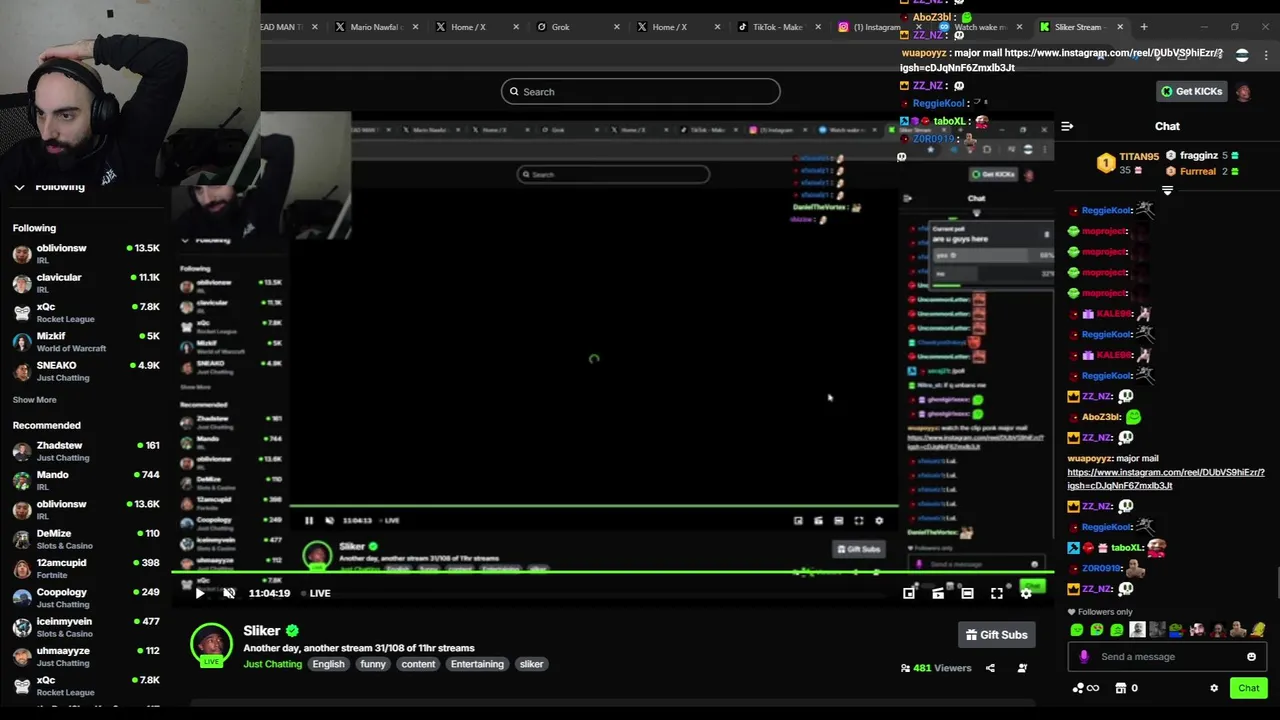1280x720 pixels.
Task: Open Zhadstew in Recommended list
Action: pyautogui.click(x=86, y=451)
